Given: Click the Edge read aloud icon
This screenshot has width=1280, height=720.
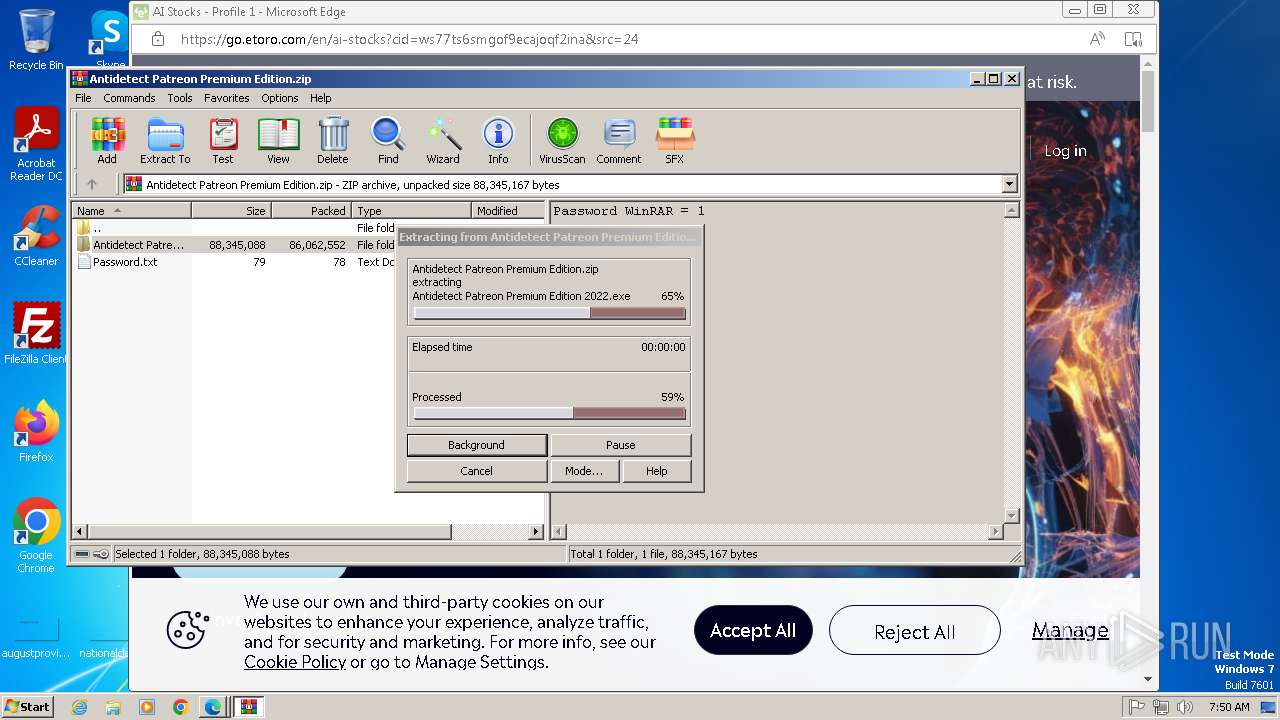Looking at the screenshot, I should (1097, 39).
